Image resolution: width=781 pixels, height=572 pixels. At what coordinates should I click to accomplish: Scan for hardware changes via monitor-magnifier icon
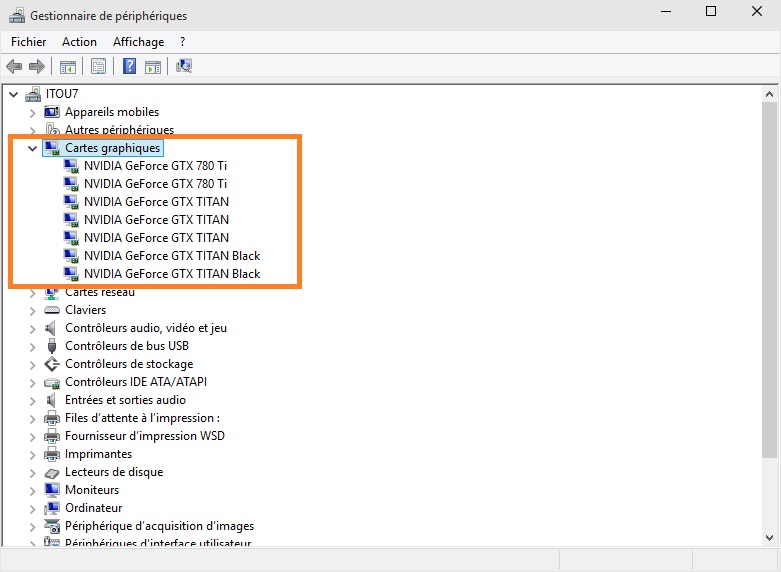pos(184,66)
